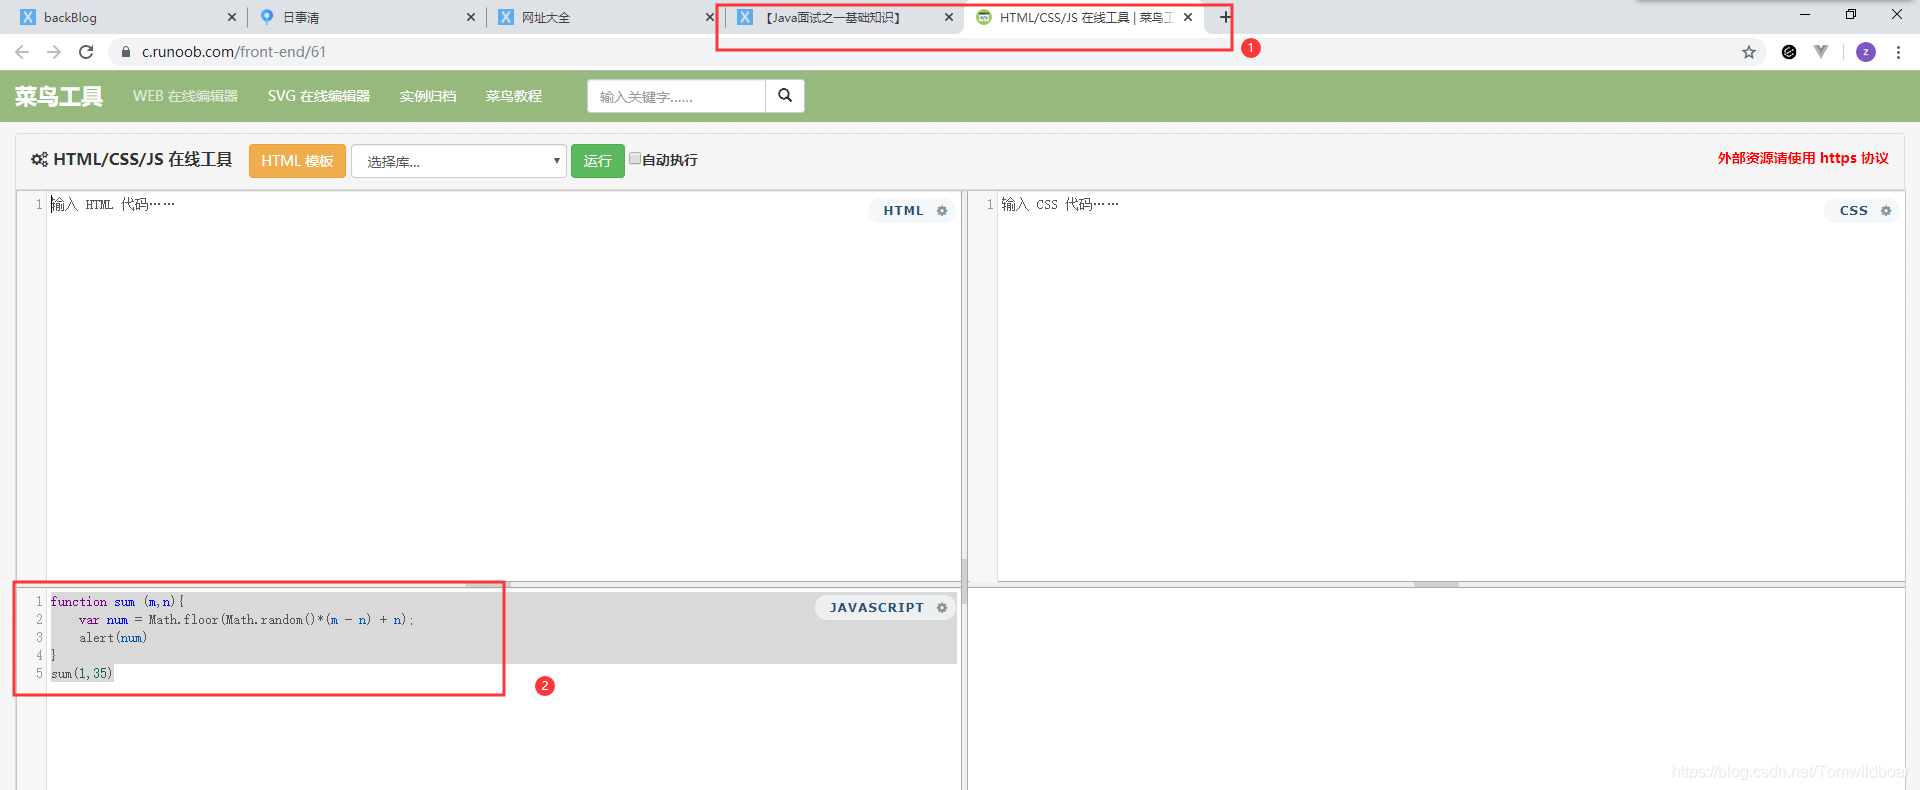Click the HTML editor horizontal scrollbar
The height and width of the screenshot is (790, 1920).
488,584
